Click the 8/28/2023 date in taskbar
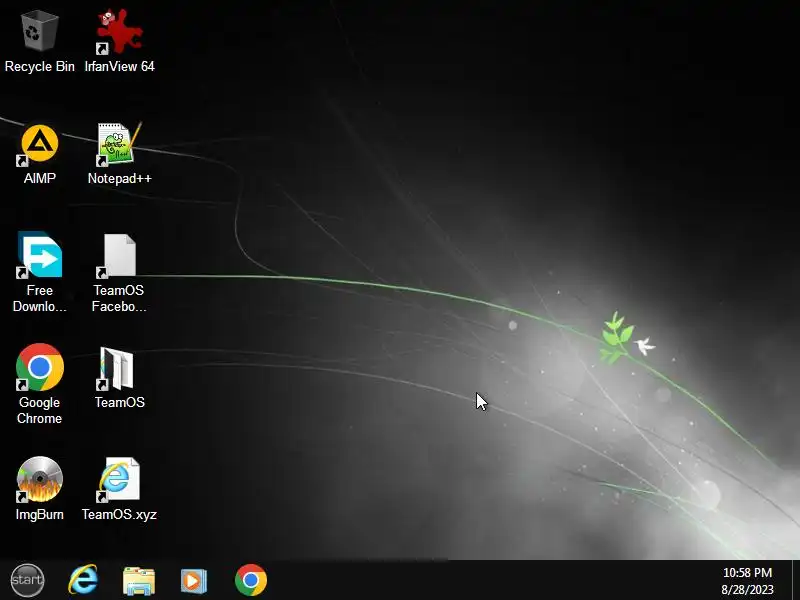The image size is (800, 600). pos(747,589)
